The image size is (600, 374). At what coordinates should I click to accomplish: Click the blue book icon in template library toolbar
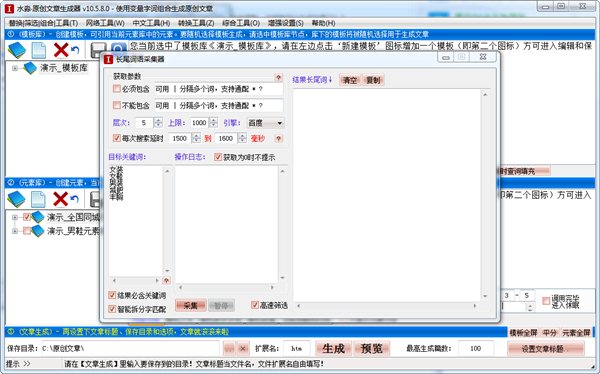17,50
